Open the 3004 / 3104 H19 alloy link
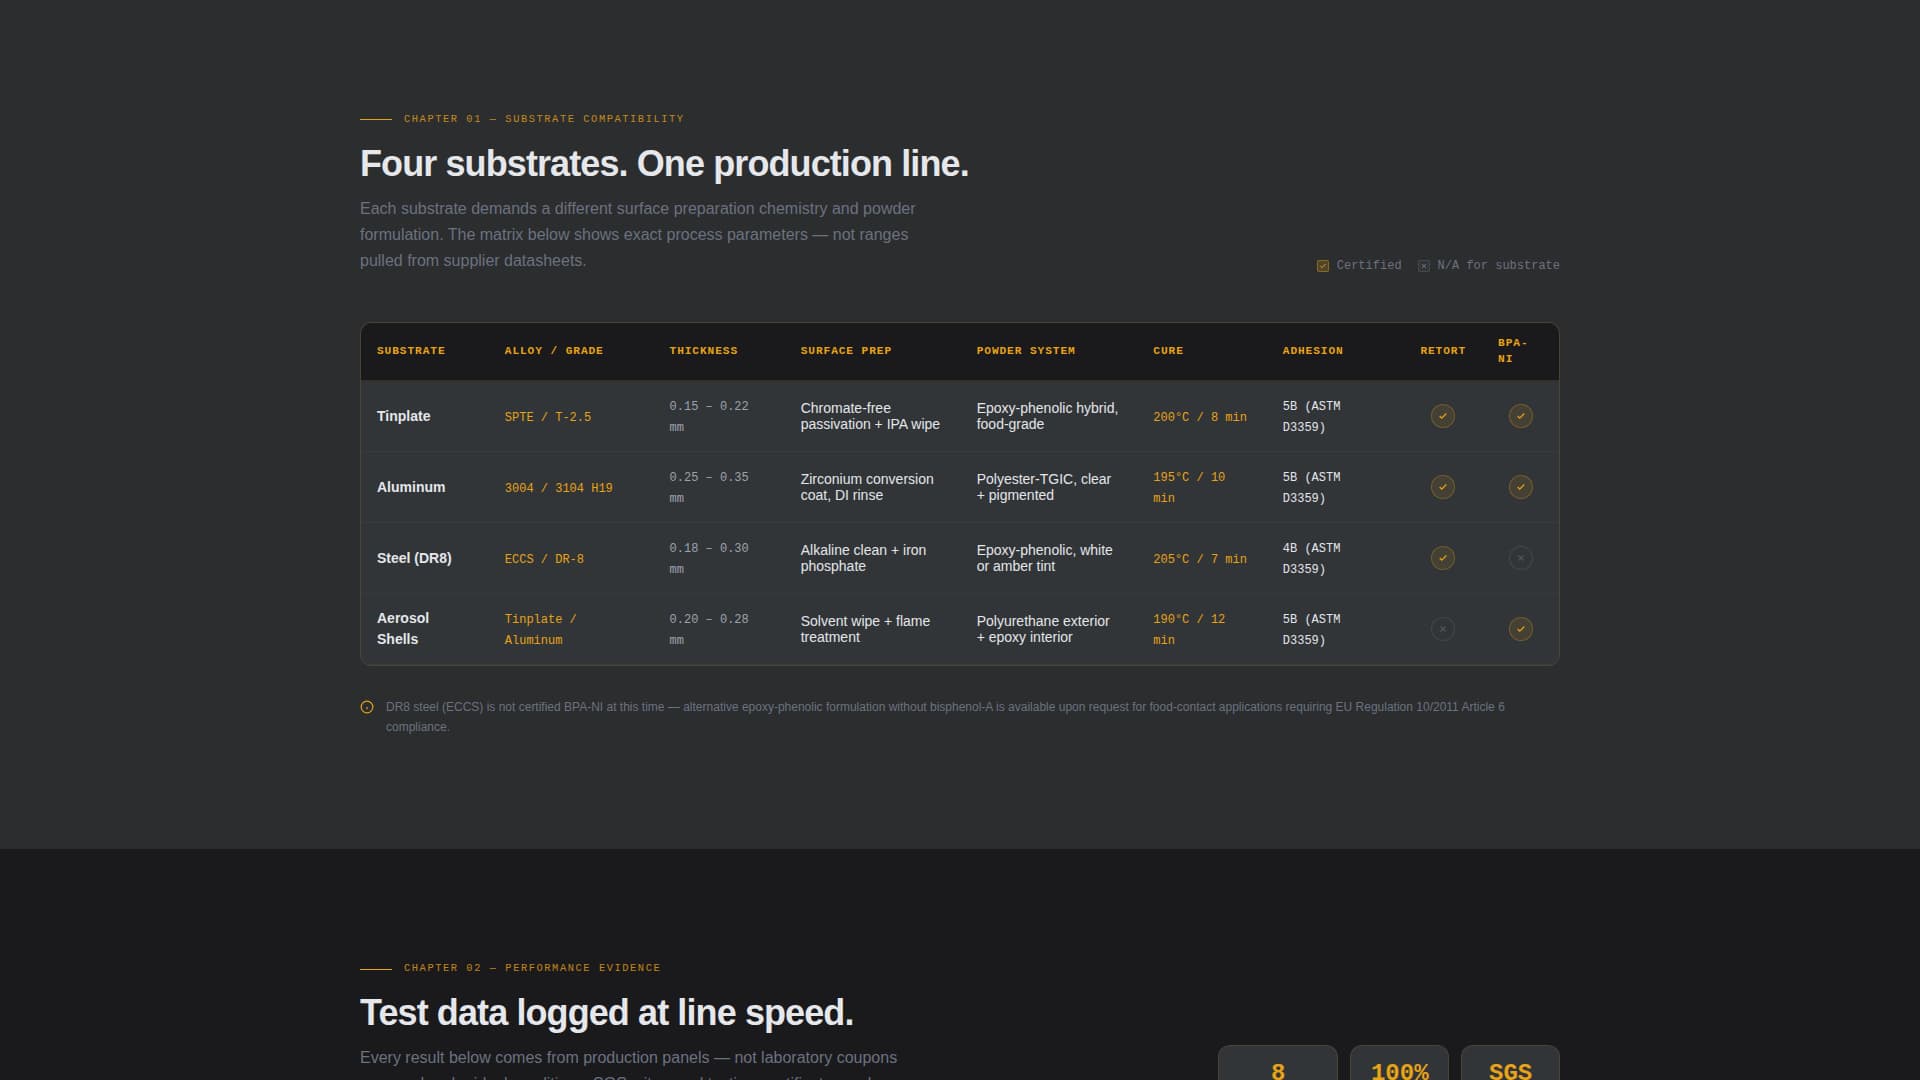 click(558, 487)
